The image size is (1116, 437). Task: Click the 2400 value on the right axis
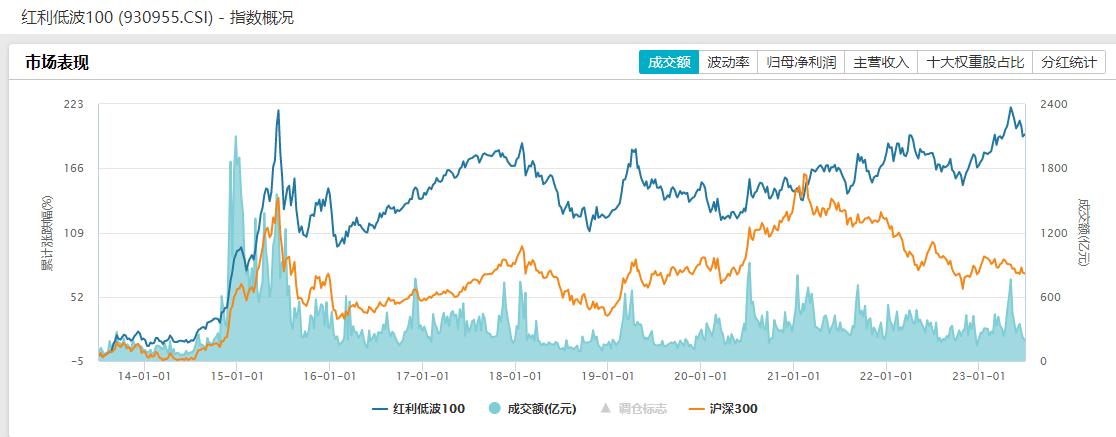point(1054,104)
